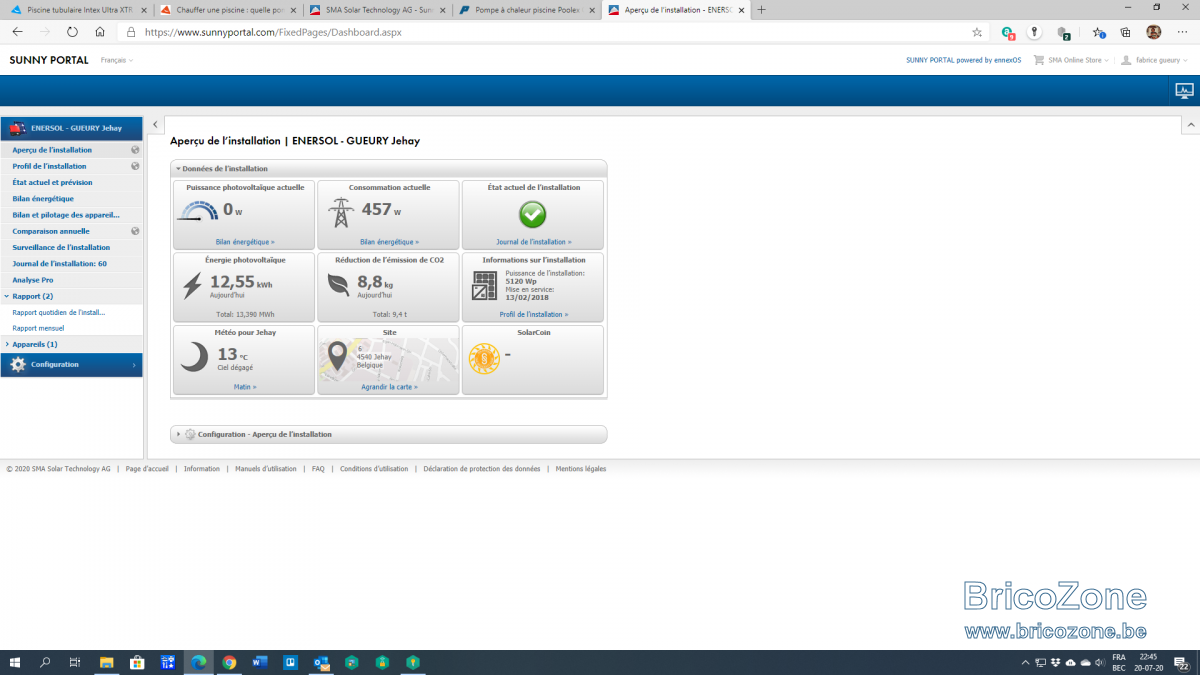This screenshot has height=675, width=1200.
Task: Click the red ENERSOL plant icon in sidebar header
Action: coord(17,128)
